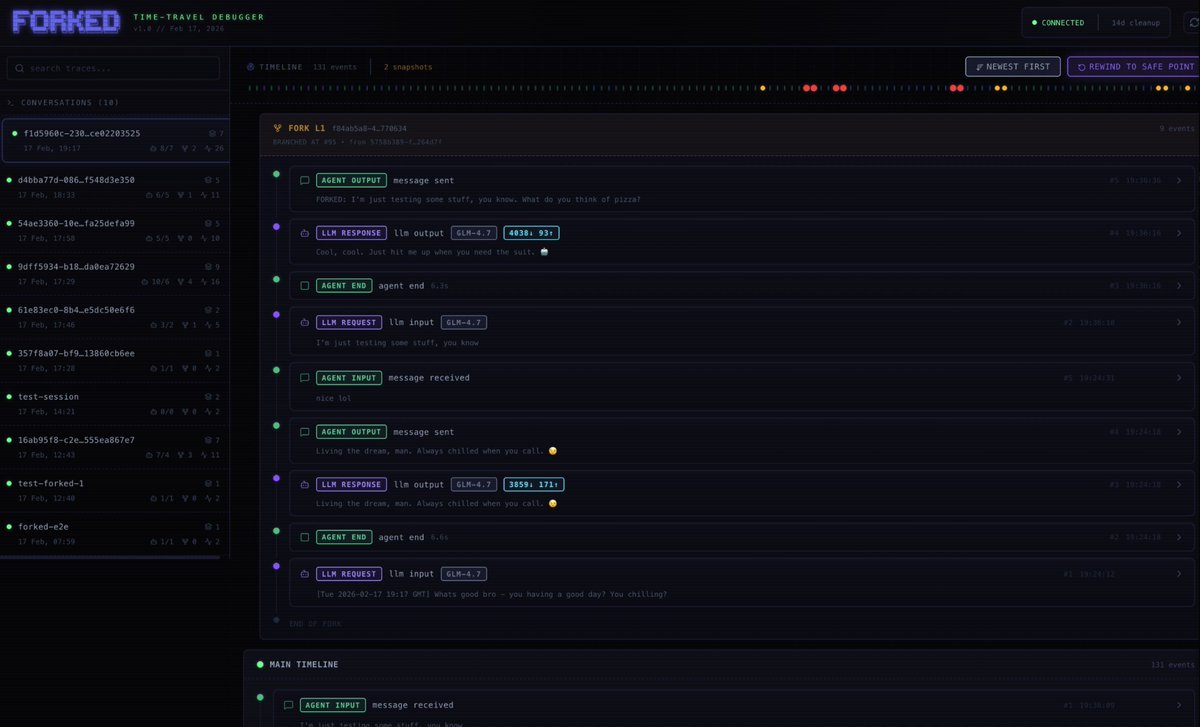
Task: Open conversation 54ae3360-10e…fa25defa99
Action: (x=115, y=230)
